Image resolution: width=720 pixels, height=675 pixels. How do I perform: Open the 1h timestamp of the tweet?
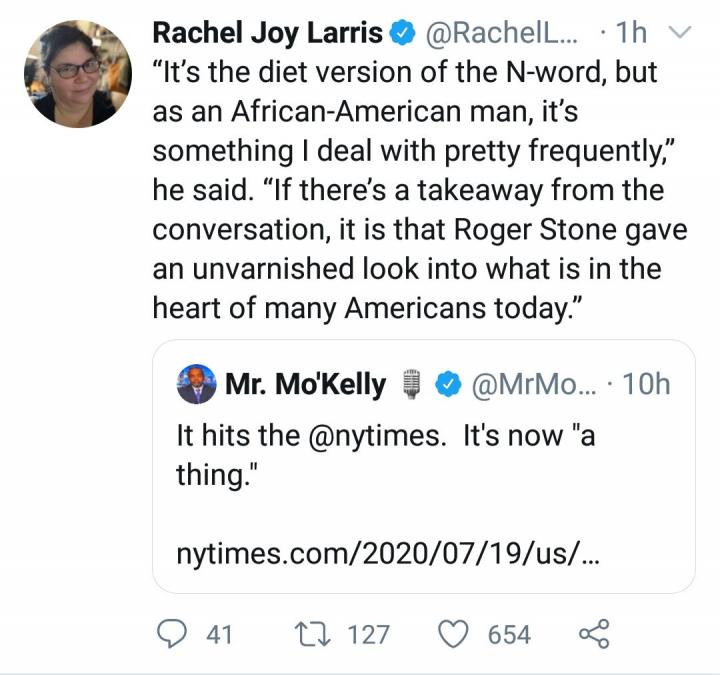pyautogui.click(x=631, y=33)
